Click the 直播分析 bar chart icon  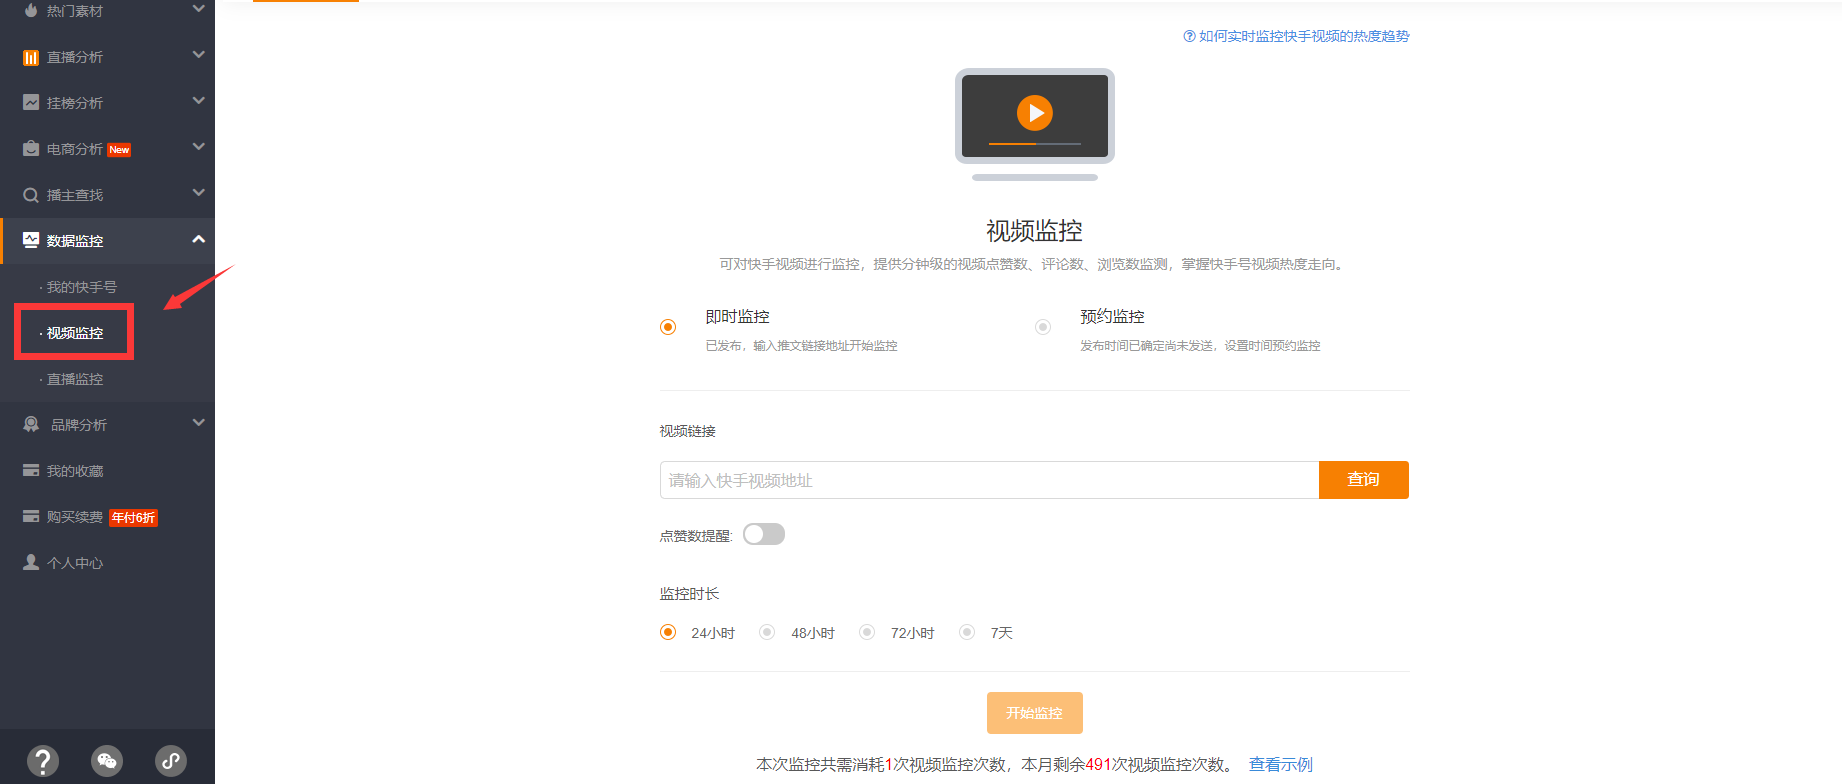(31, 58)
